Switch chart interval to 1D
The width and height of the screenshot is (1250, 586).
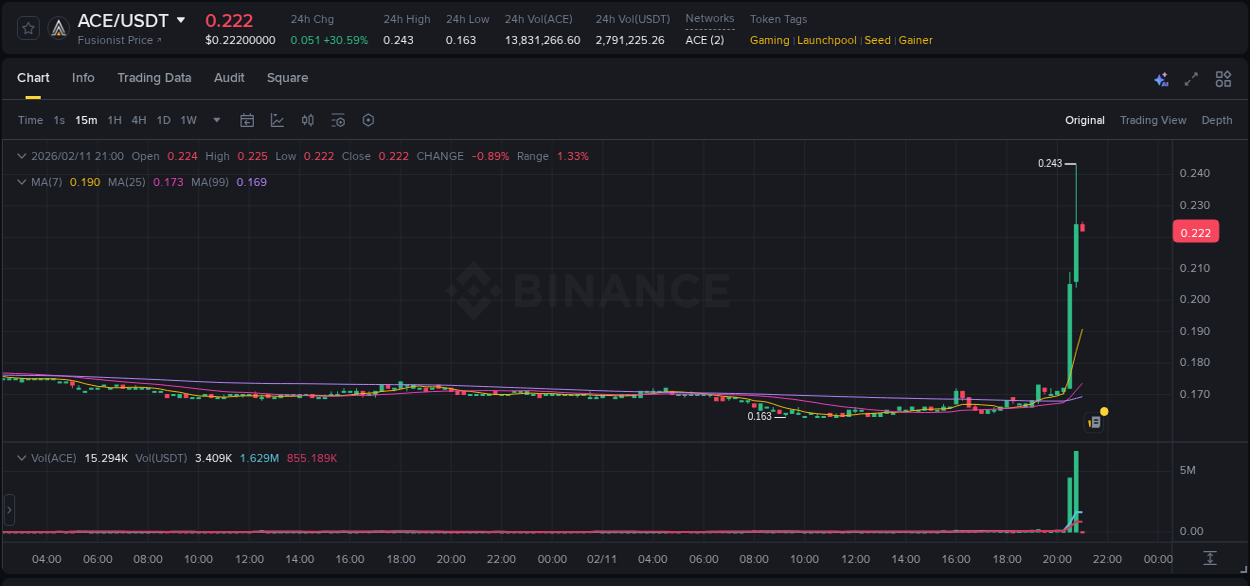[163, 120]
